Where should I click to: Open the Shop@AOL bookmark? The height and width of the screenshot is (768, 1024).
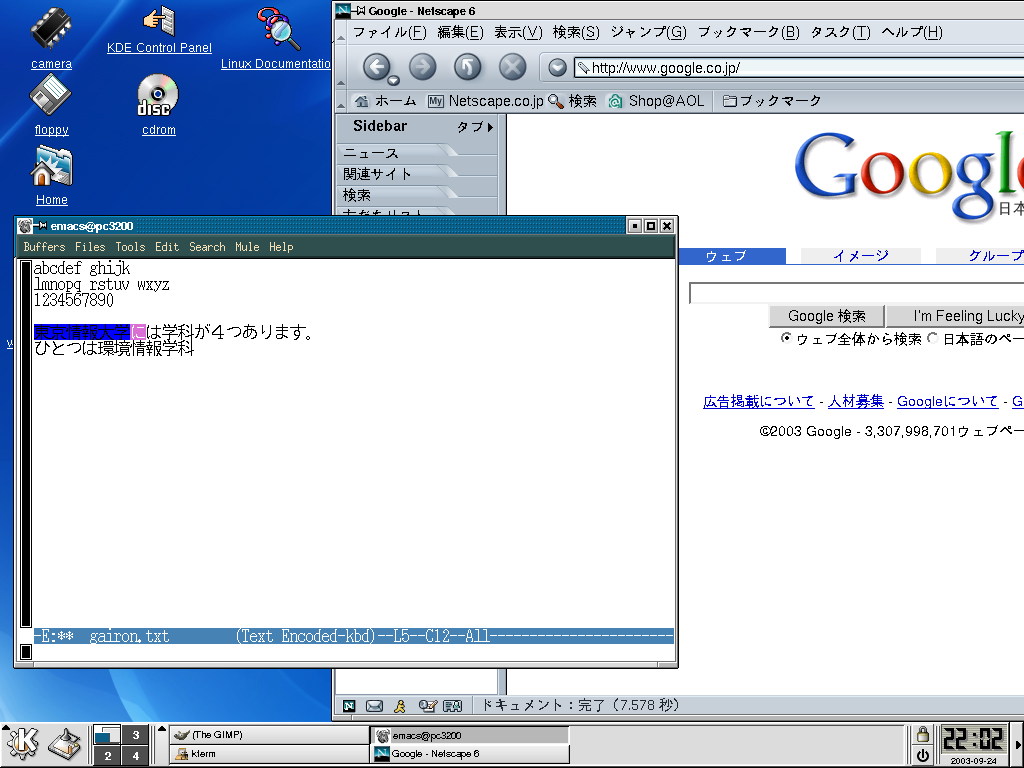point(656,101)
